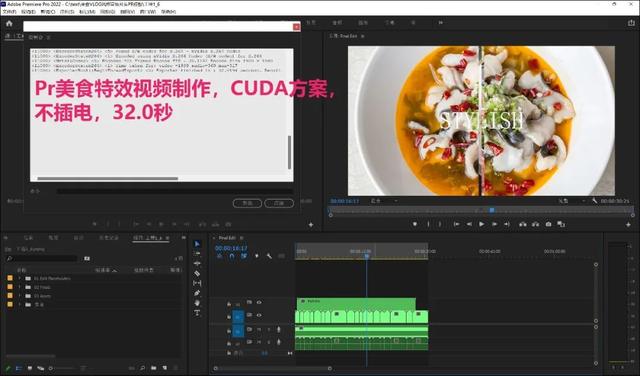Select the Pen tool
Viewport: 640px width, 376px height.
(x=197, y=293)
